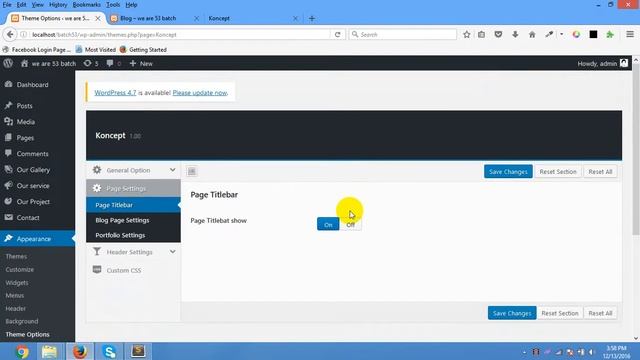
Task: Open the comments bubble in admin bar
Action: pyautogui.click(x=113, y=64)
